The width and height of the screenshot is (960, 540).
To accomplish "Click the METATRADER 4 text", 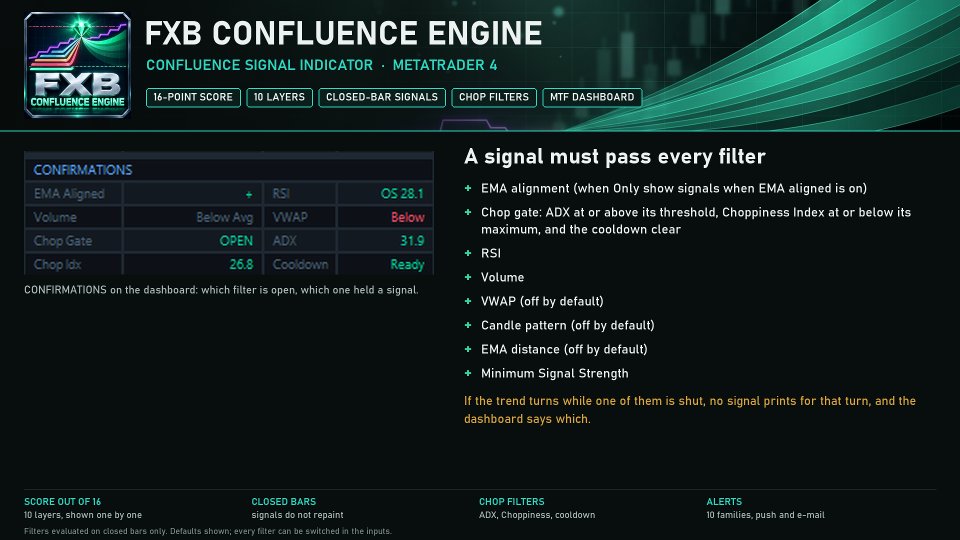I will coord(445,66).
